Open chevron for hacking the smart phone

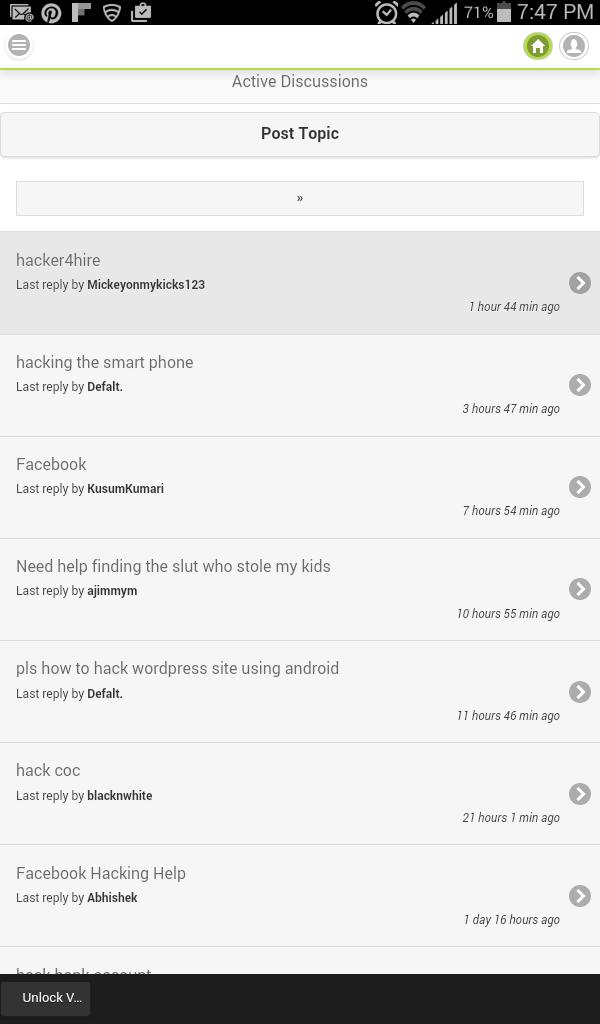point(580,385)
